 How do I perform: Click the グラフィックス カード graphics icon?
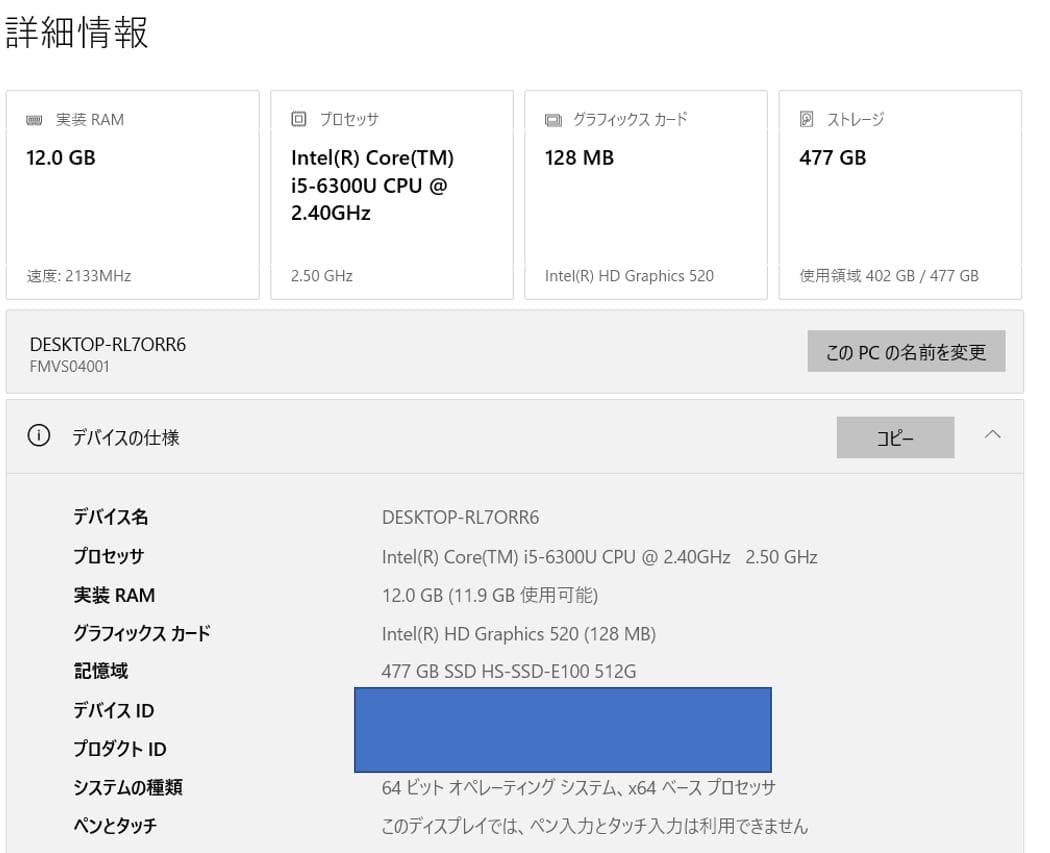[x=553, y=119]
